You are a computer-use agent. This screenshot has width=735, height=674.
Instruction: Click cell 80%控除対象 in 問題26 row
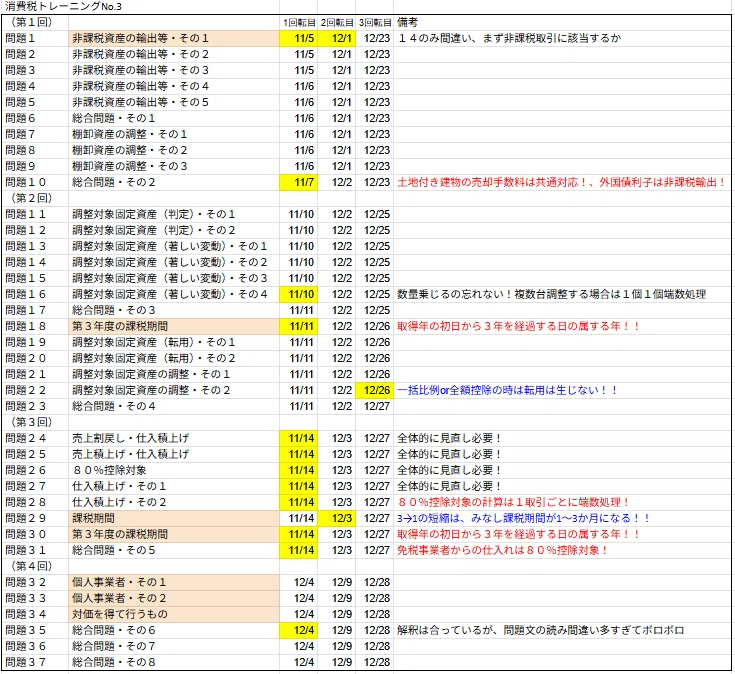click(x=174, y=470)
